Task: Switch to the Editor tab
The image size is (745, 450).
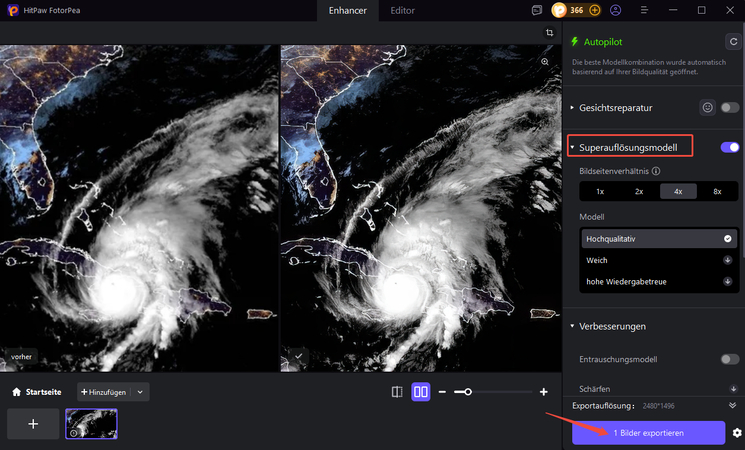Action: click(403, 11)
